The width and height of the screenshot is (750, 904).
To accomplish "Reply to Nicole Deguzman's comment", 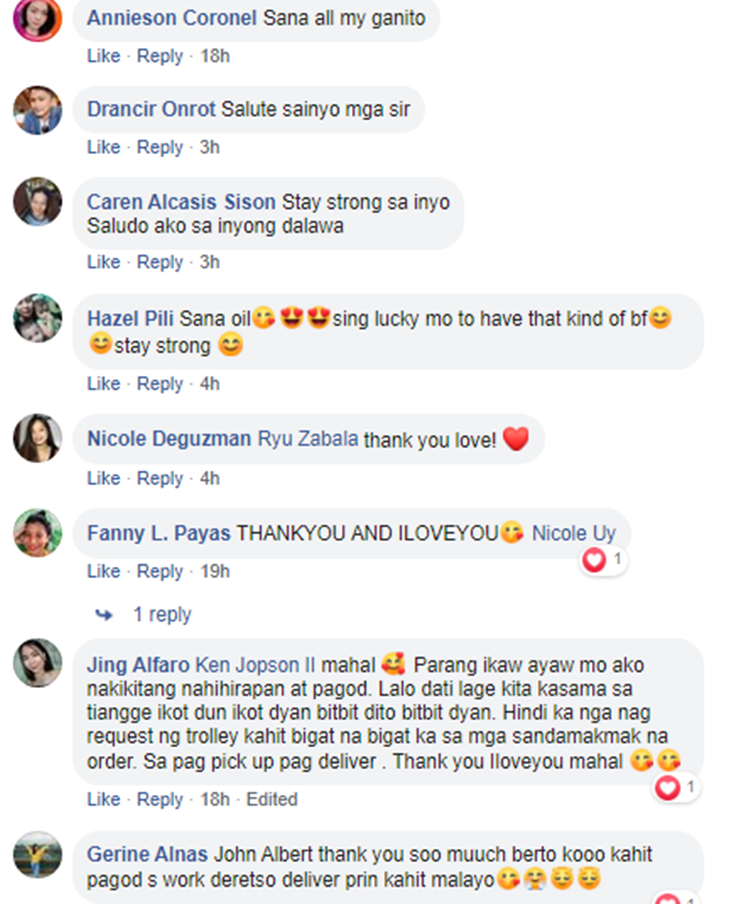I will [x=160, y=479].
